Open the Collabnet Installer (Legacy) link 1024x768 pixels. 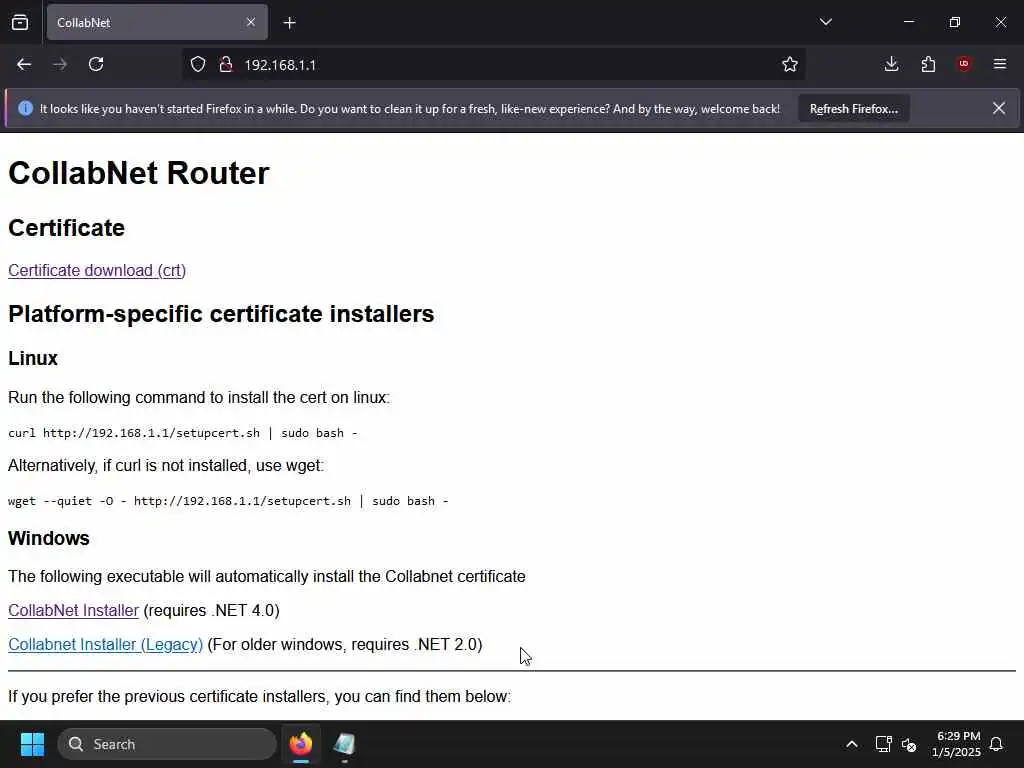pyautogui.click(x=105, y=644)
